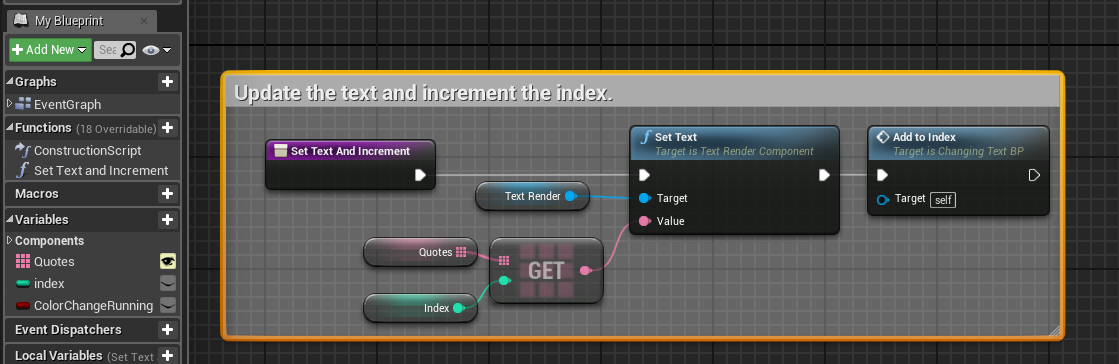1119x364 pixels.
Task: Click the Set Text exec output pin
Action: point(824,175)
